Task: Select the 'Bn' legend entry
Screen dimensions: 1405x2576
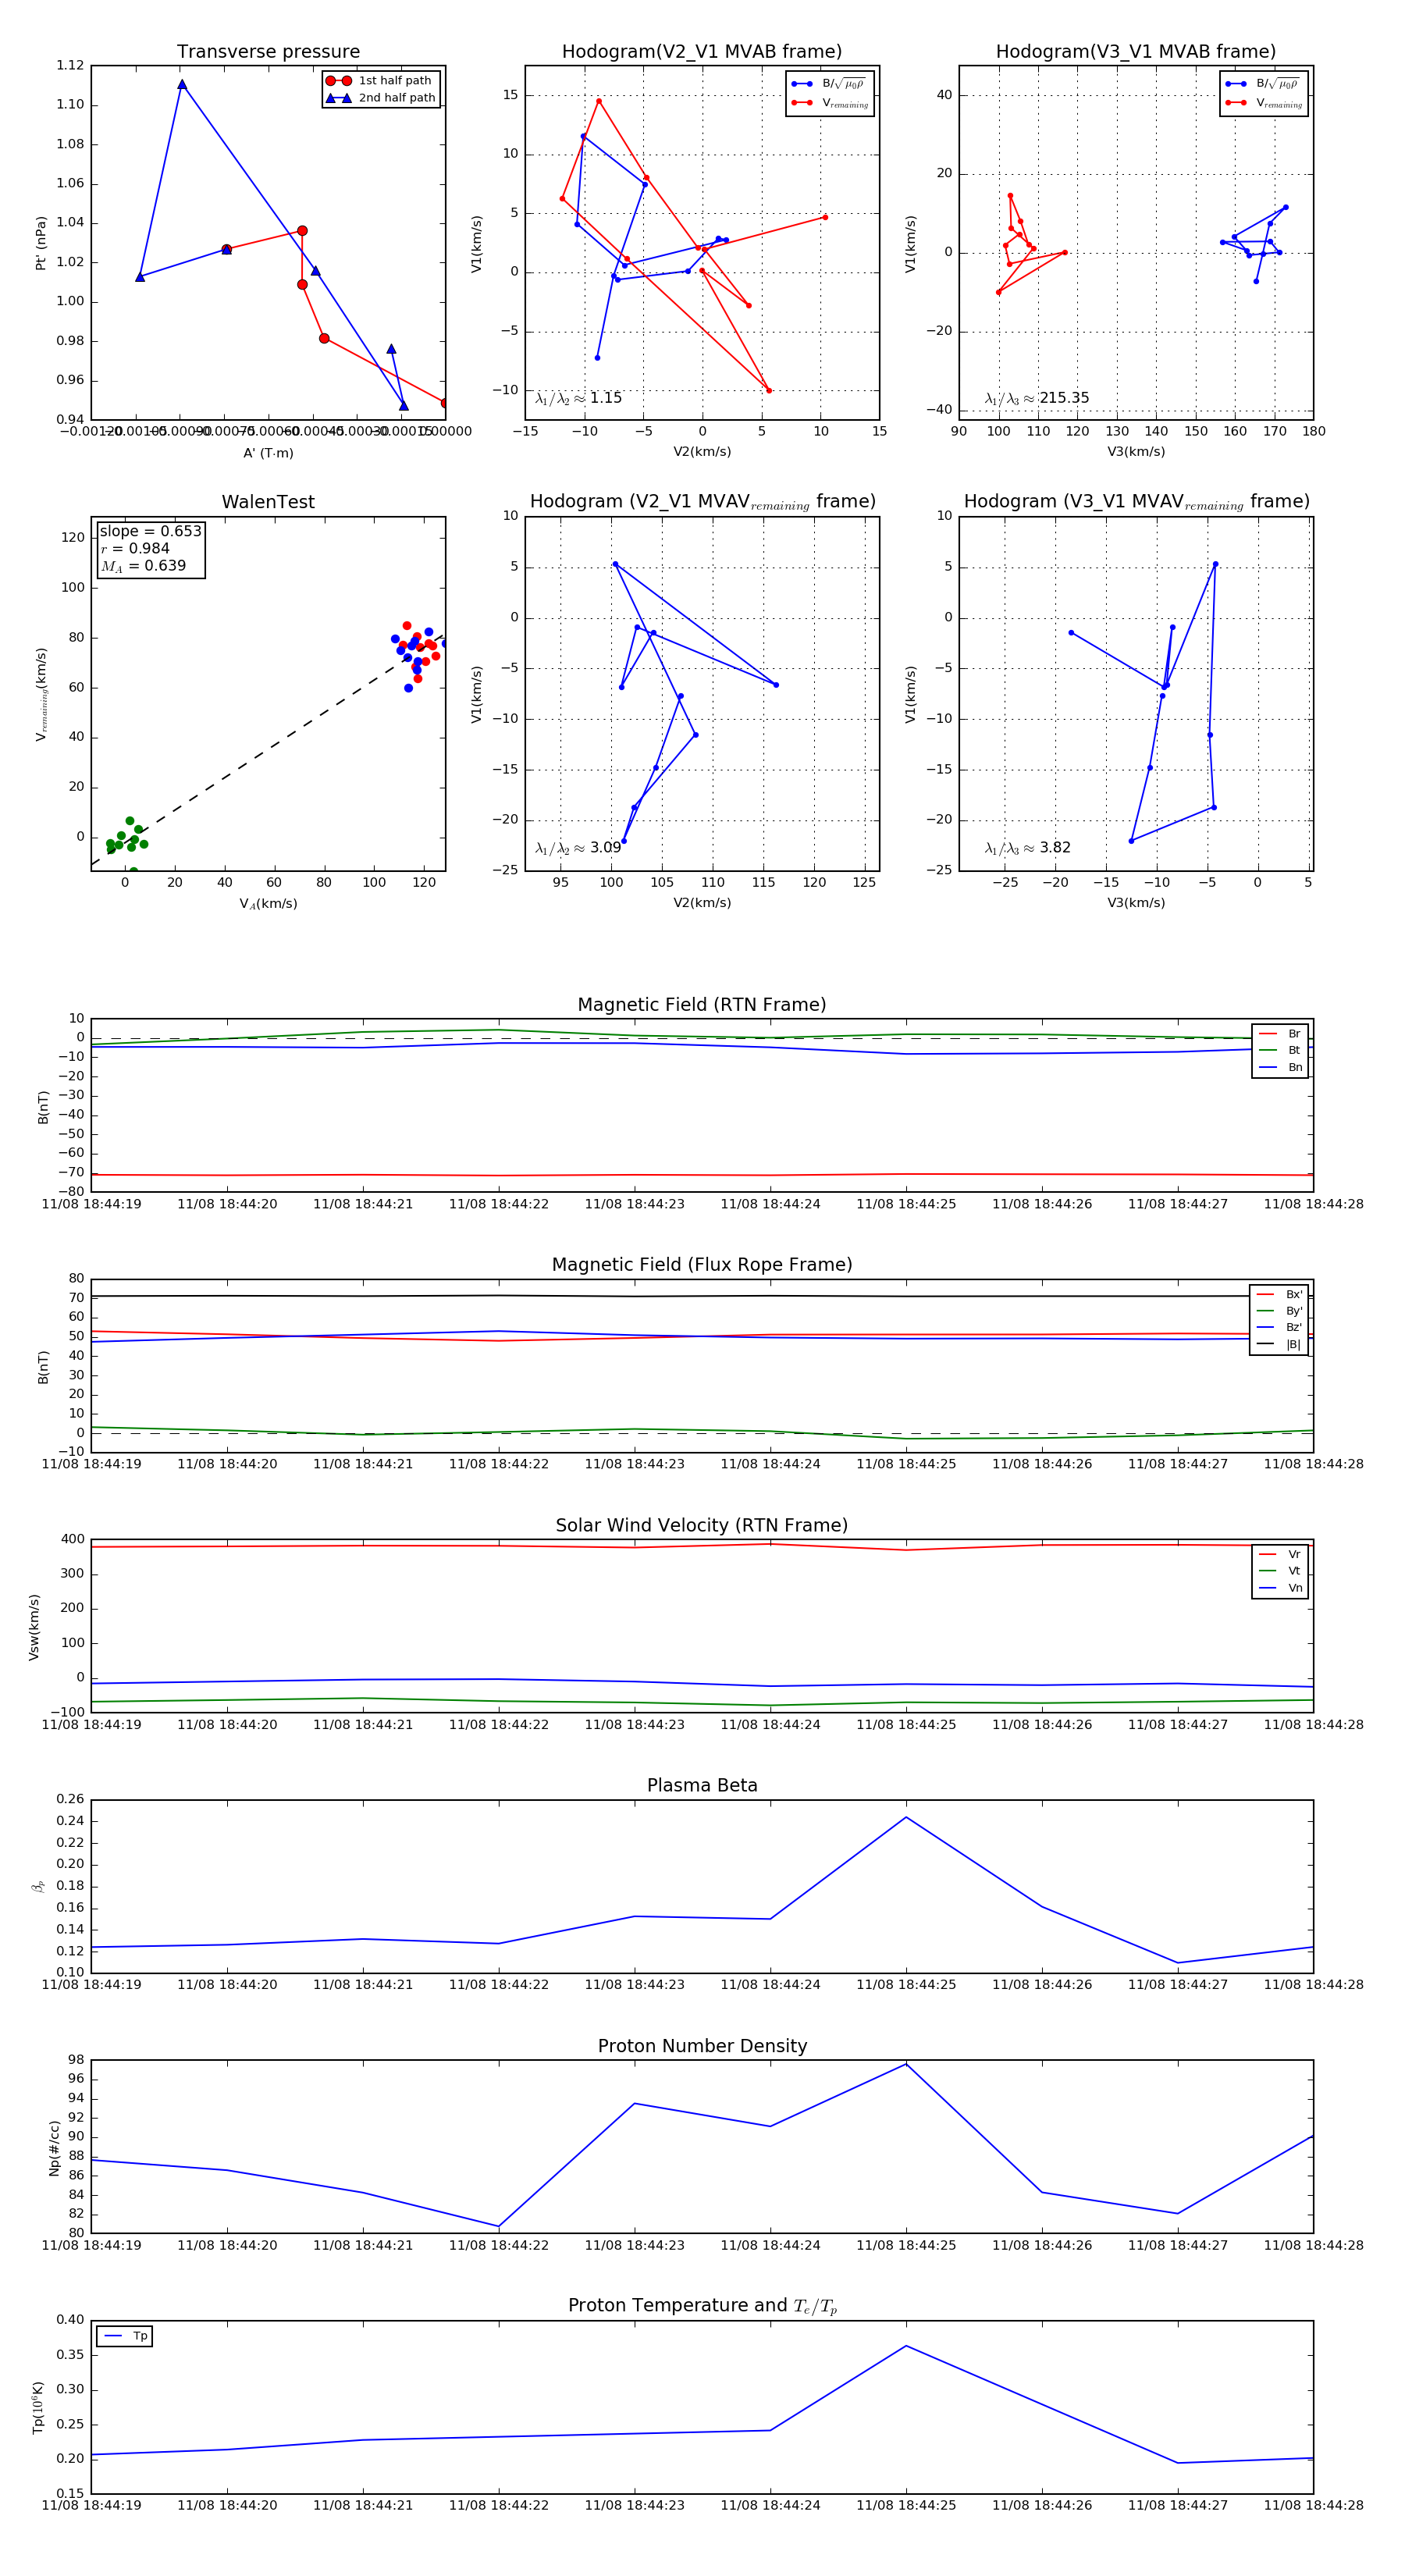Action: (1280, 1067)
